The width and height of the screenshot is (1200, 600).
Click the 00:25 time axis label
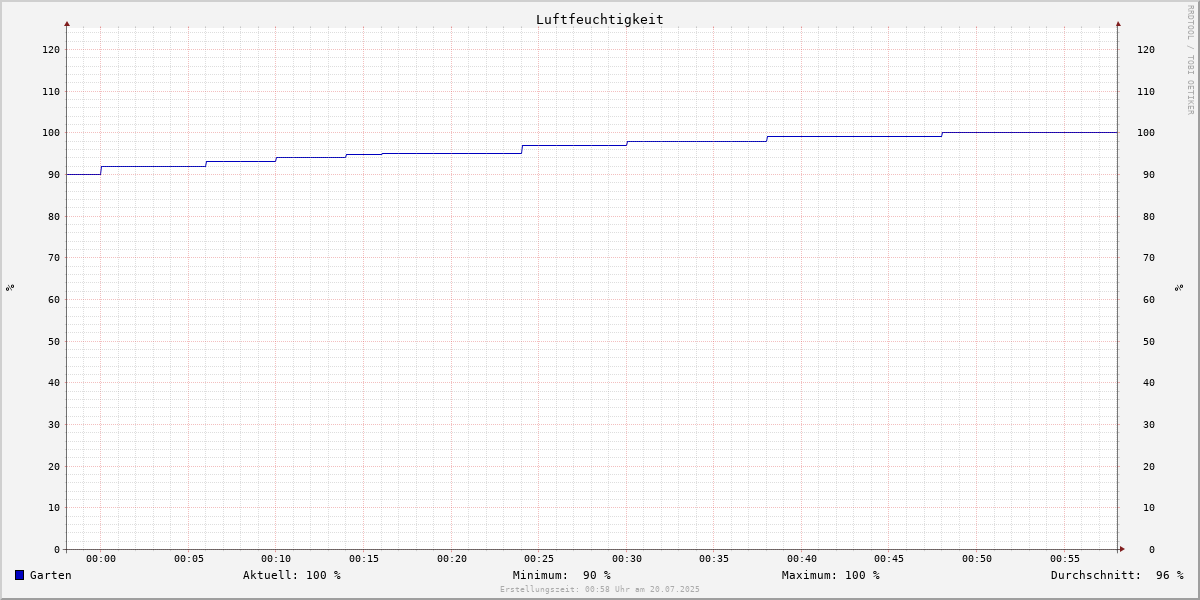539,558
